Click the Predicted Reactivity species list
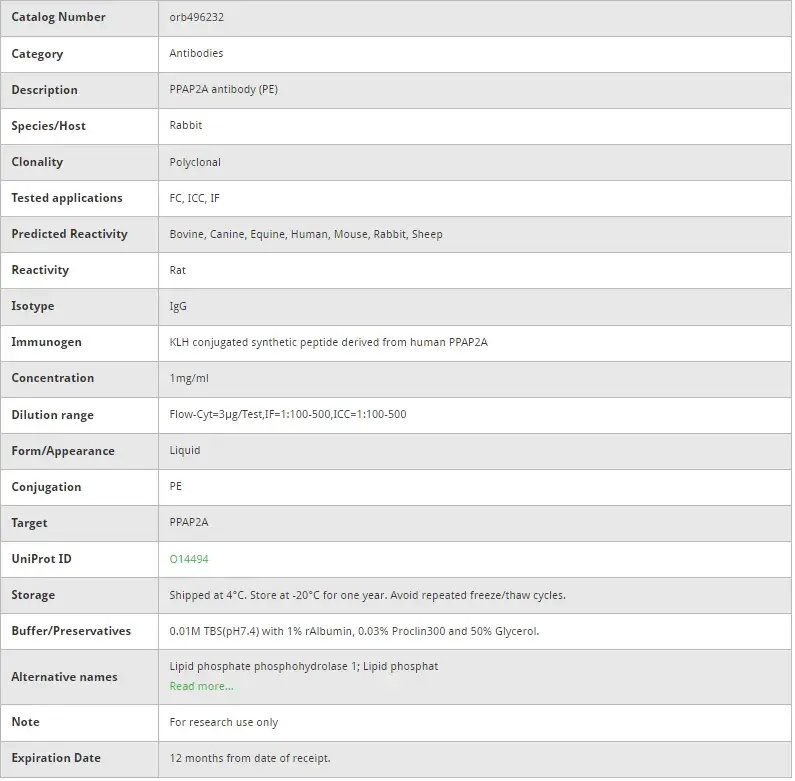Image resolution: width=795 pixels, height=781 pixels. [306, 234]
